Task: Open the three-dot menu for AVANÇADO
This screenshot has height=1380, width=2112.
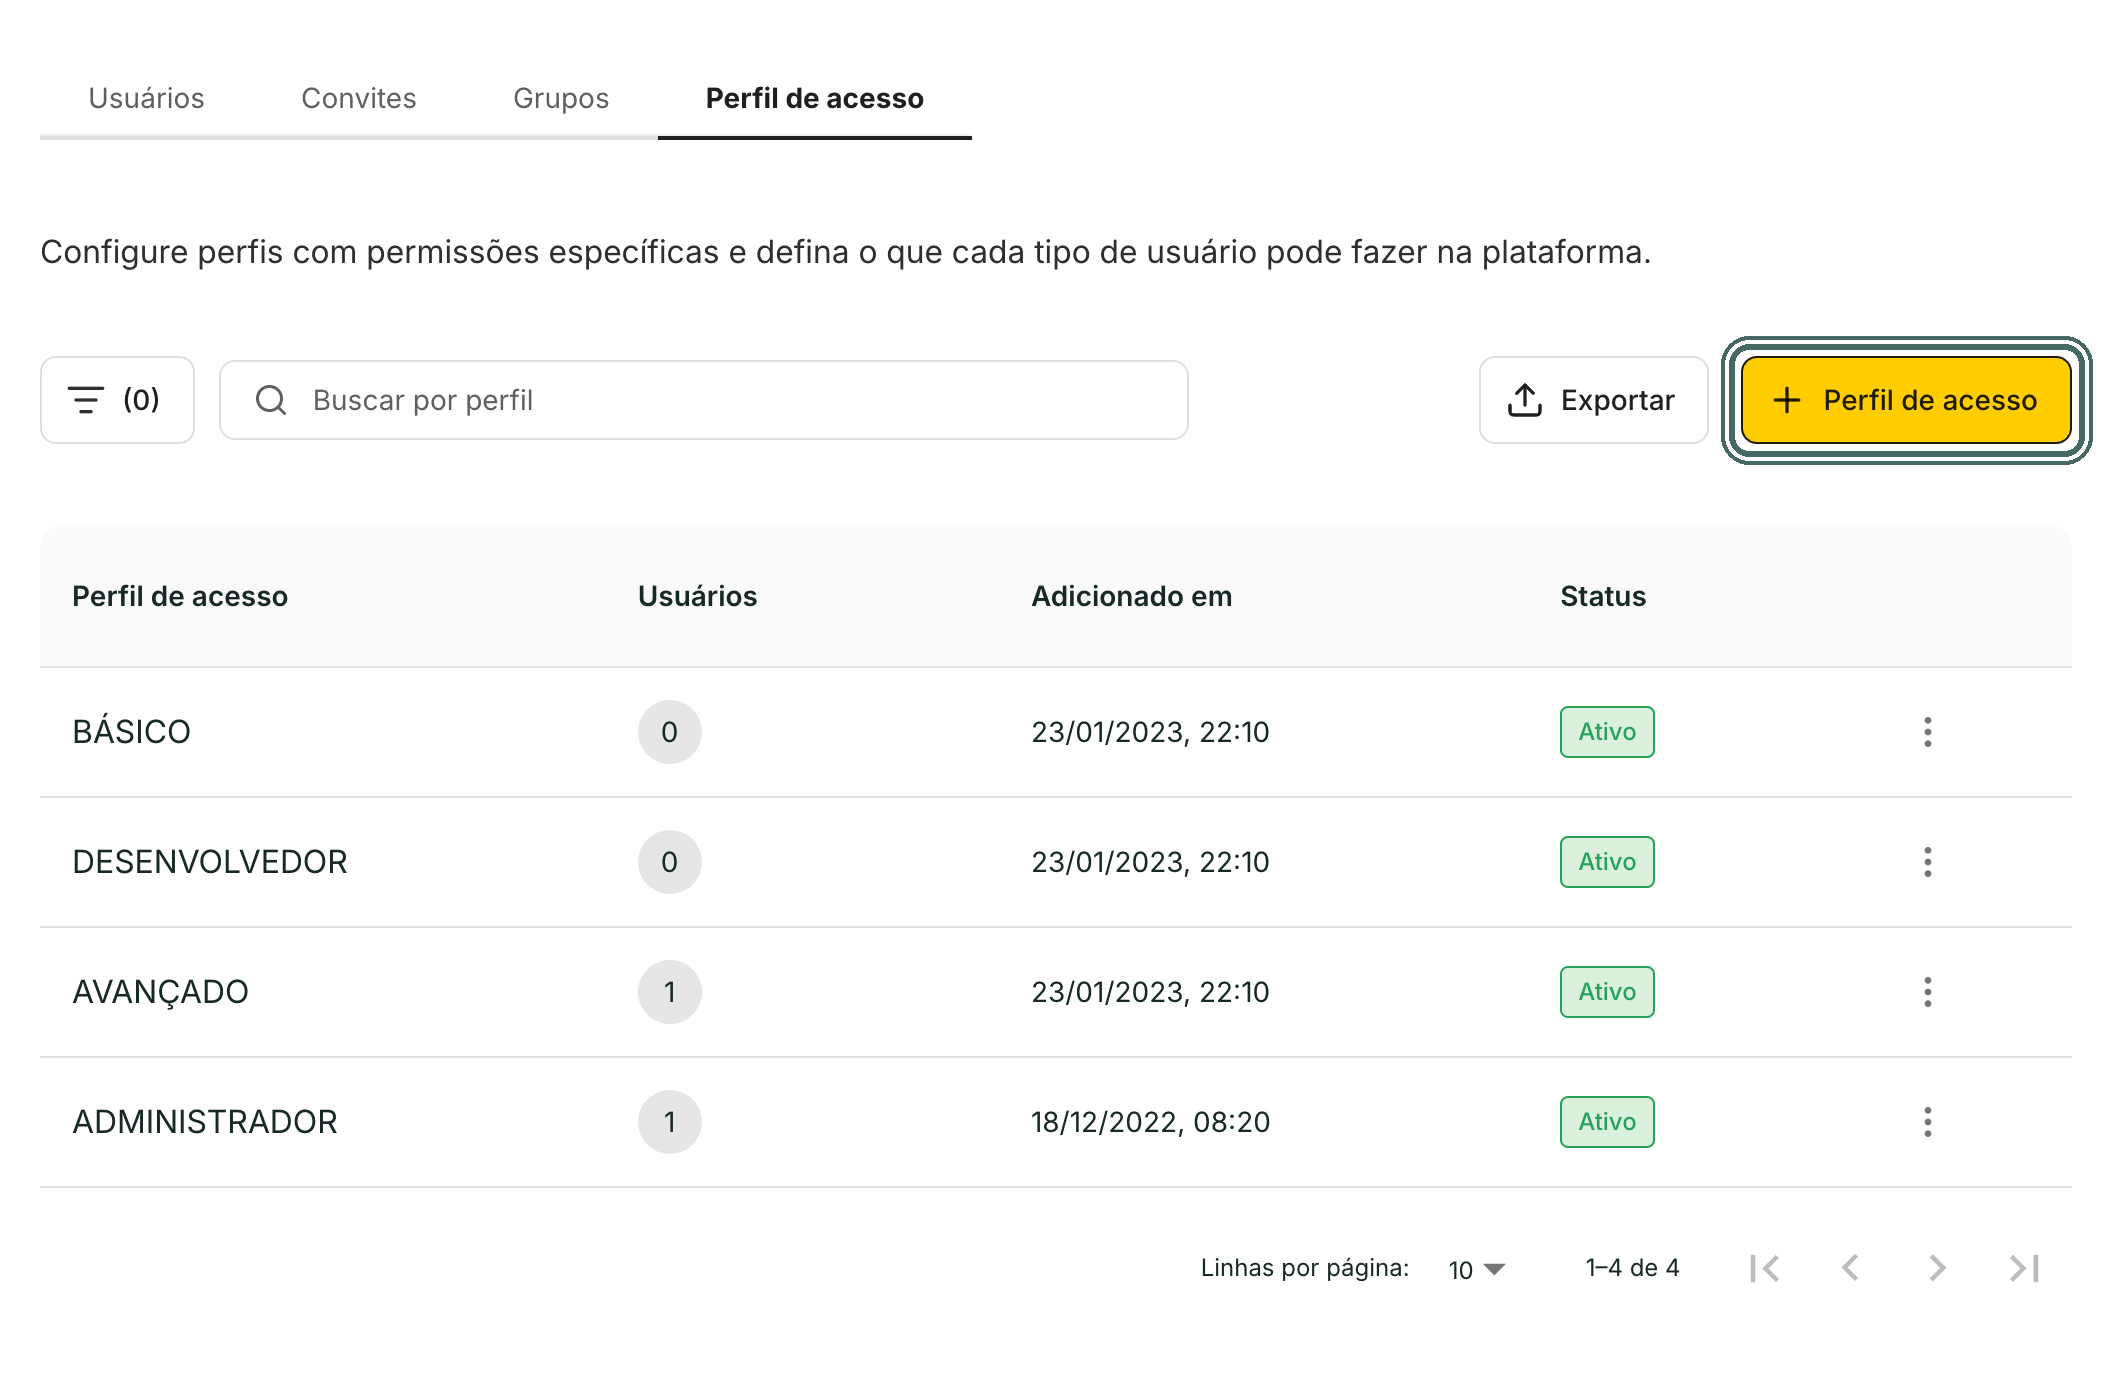Action: (1927, 992)
